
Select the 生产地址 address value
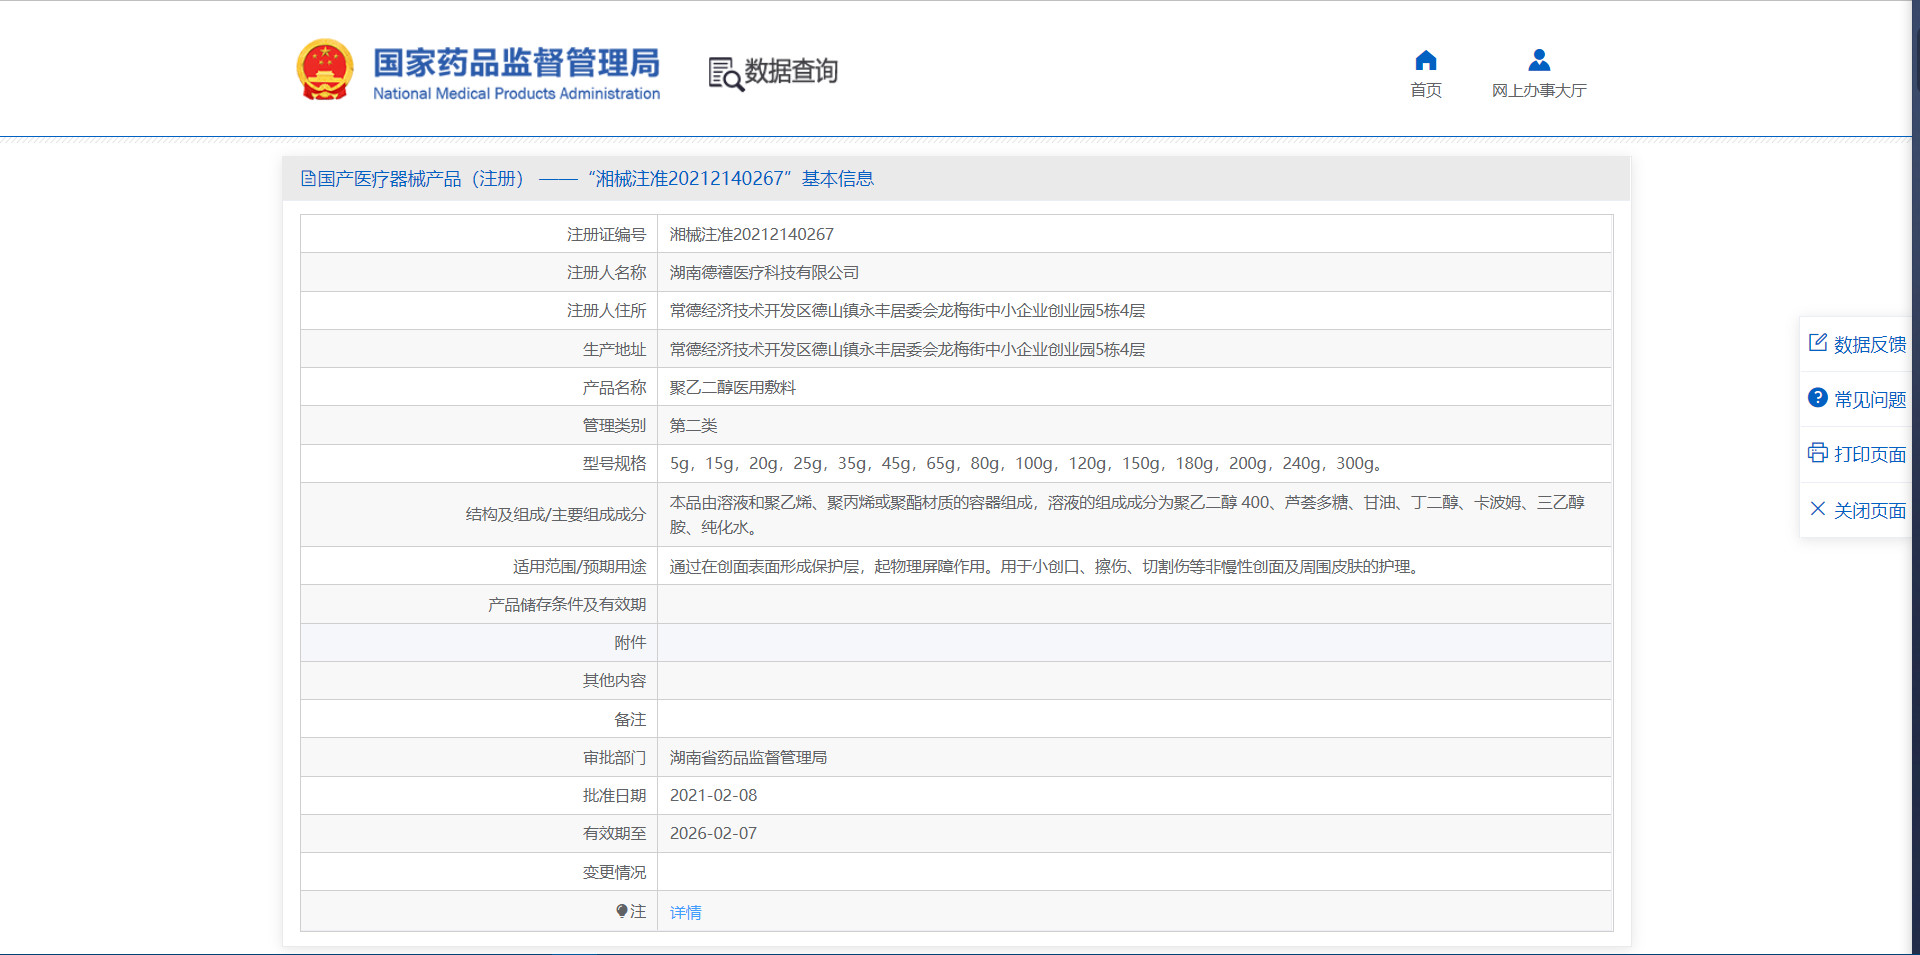[908, 349]
